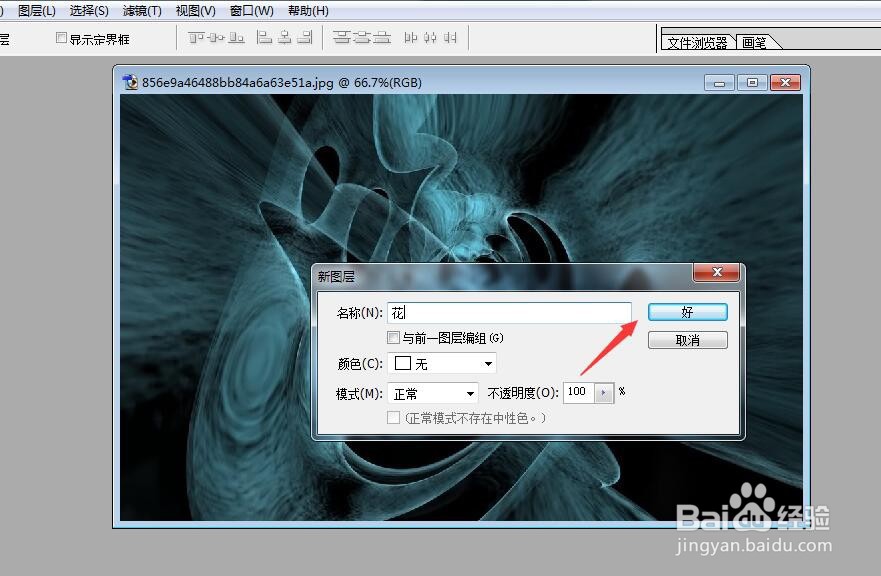Click the Distribute Top Edges icon
This screenshot has height=576, width=881.
pyautogui.click(x=341, y=38)
